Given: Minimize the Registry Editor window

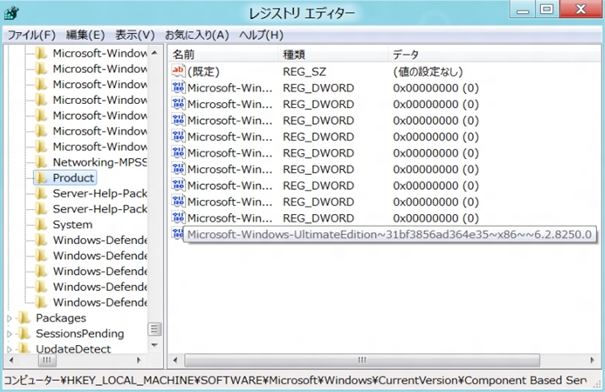Looking at the screenshot, I should (522, 9).
